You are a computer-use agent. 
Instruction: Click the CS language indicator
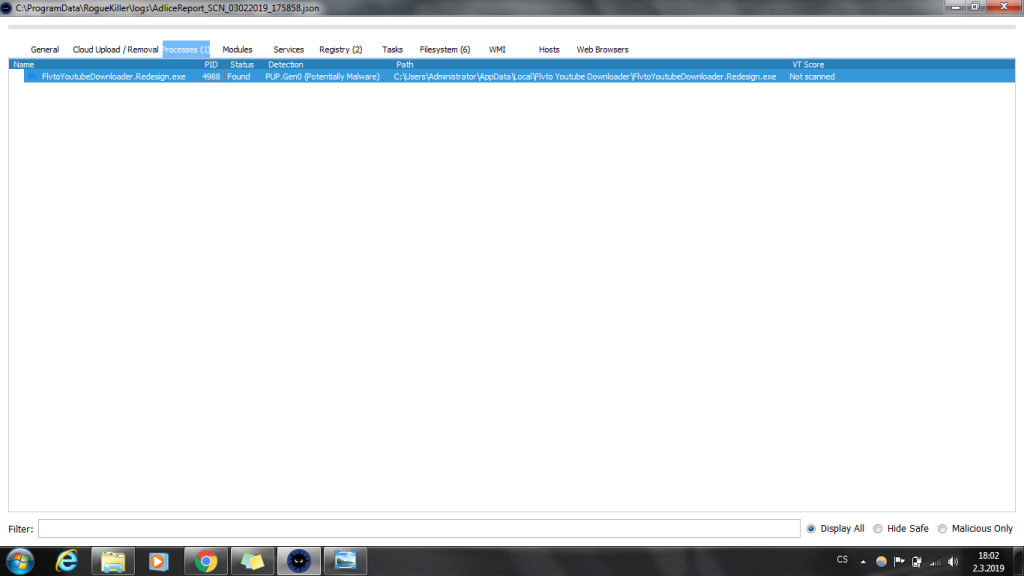pos(842,560)
